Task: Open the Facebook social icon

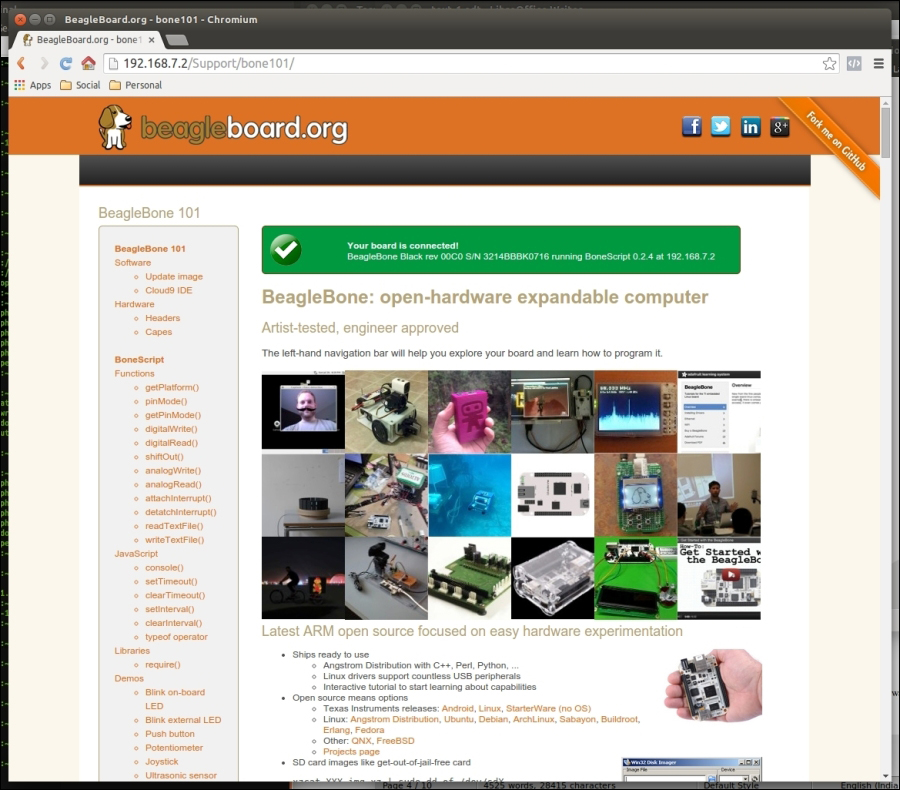Action: 692,126
